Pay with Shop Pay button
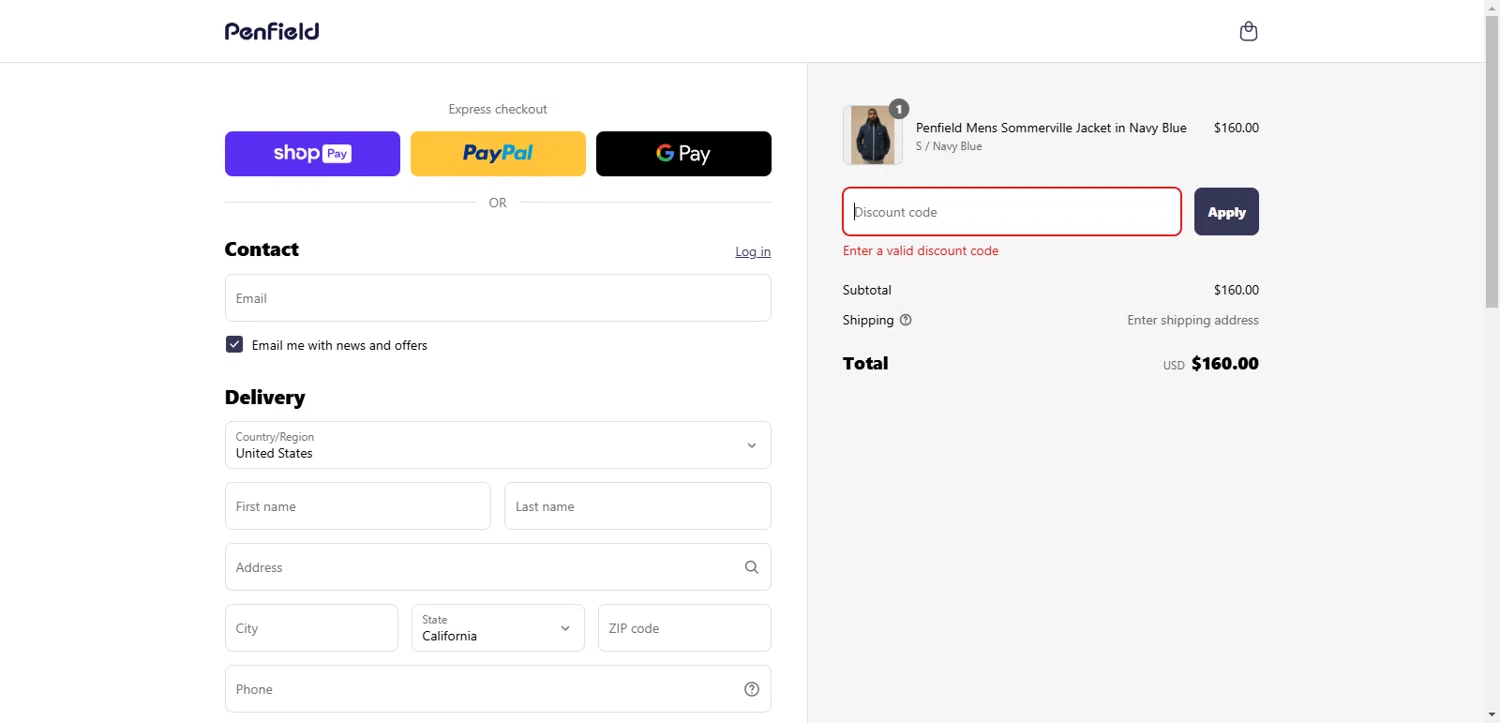Viewport: 1500px width, 723px height. click(312, 154)
